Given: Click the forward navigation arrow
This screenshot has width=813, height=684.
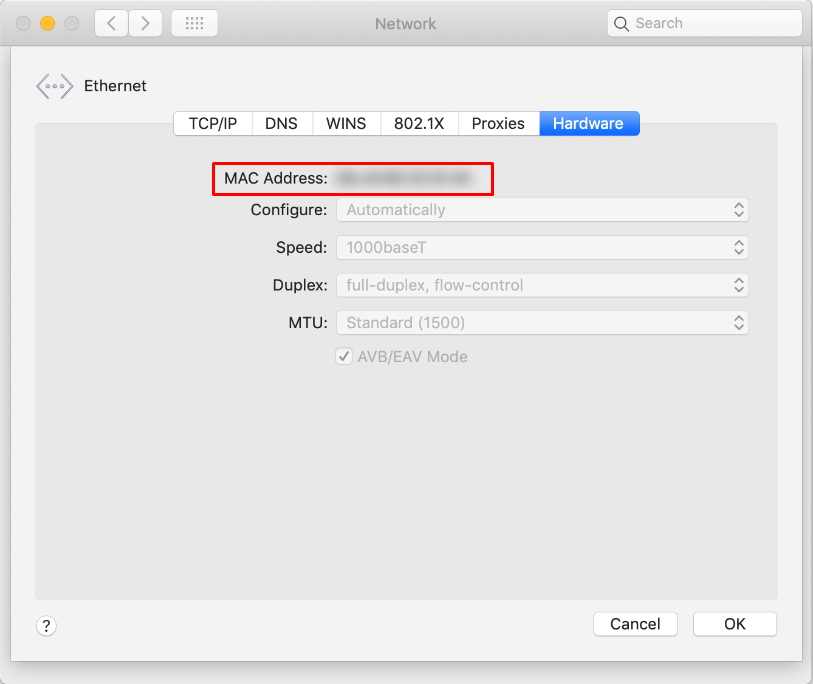Looking at the screenshot, I should [x=145, y=23].
